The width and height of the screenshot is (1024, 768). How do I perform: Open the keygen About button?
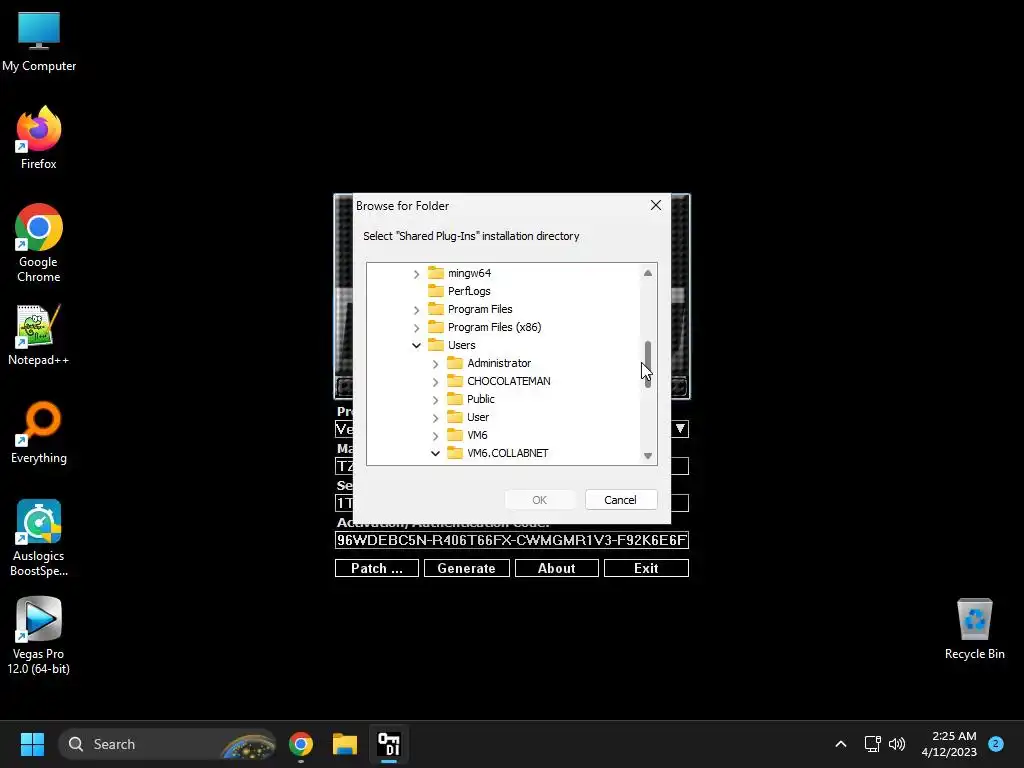point(556,568)
